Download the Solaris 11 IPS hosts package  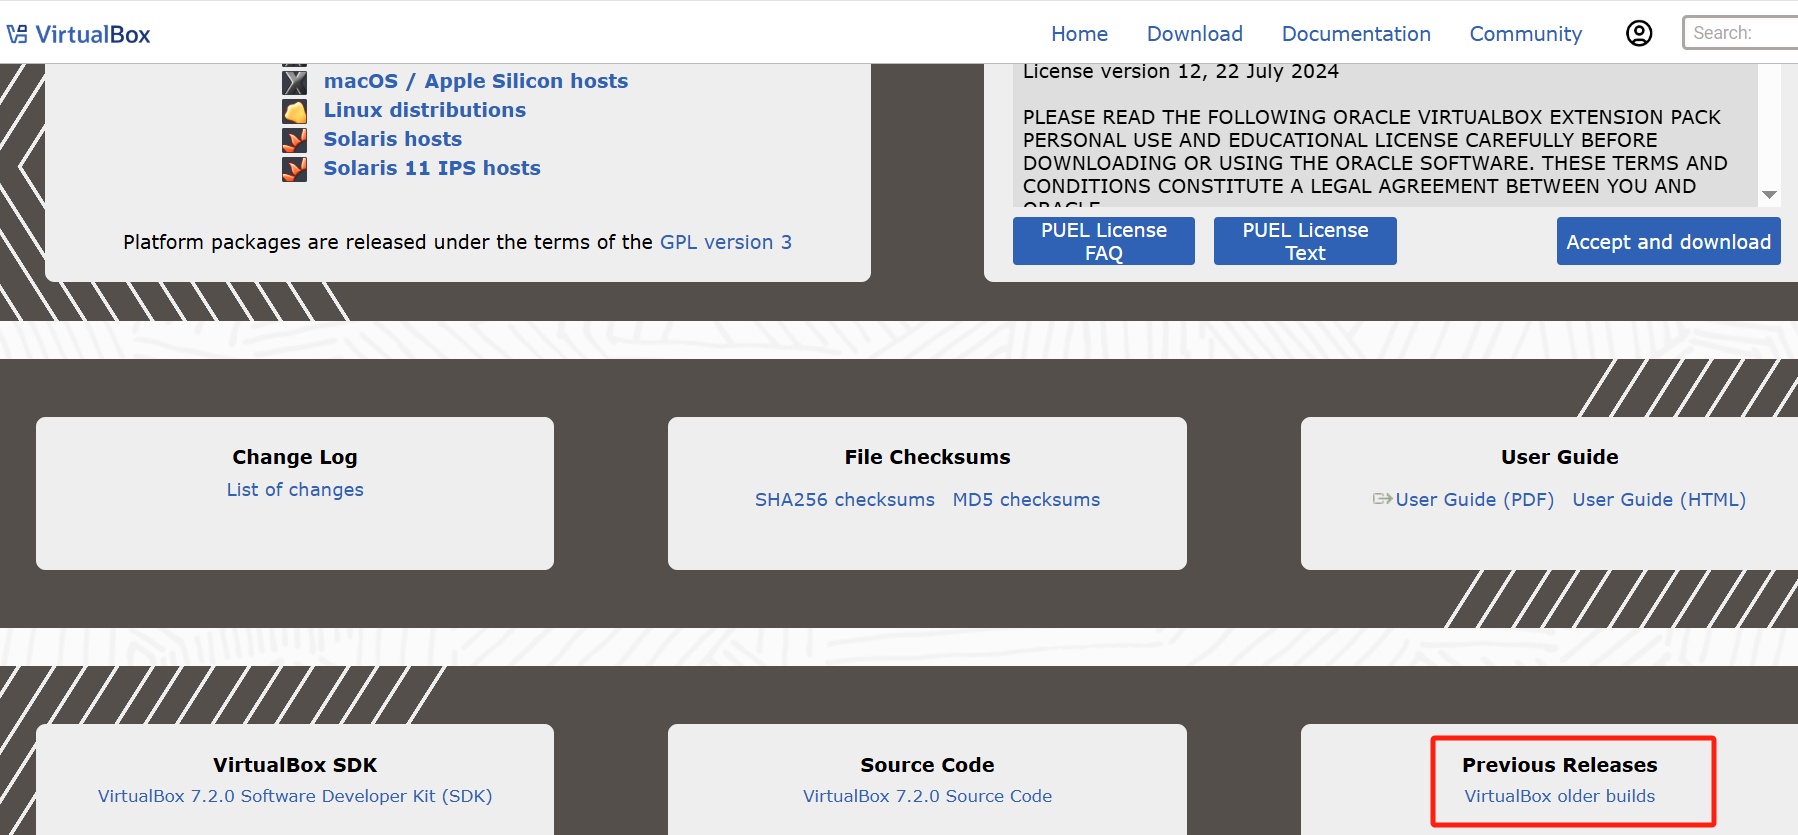coord(432,168)
